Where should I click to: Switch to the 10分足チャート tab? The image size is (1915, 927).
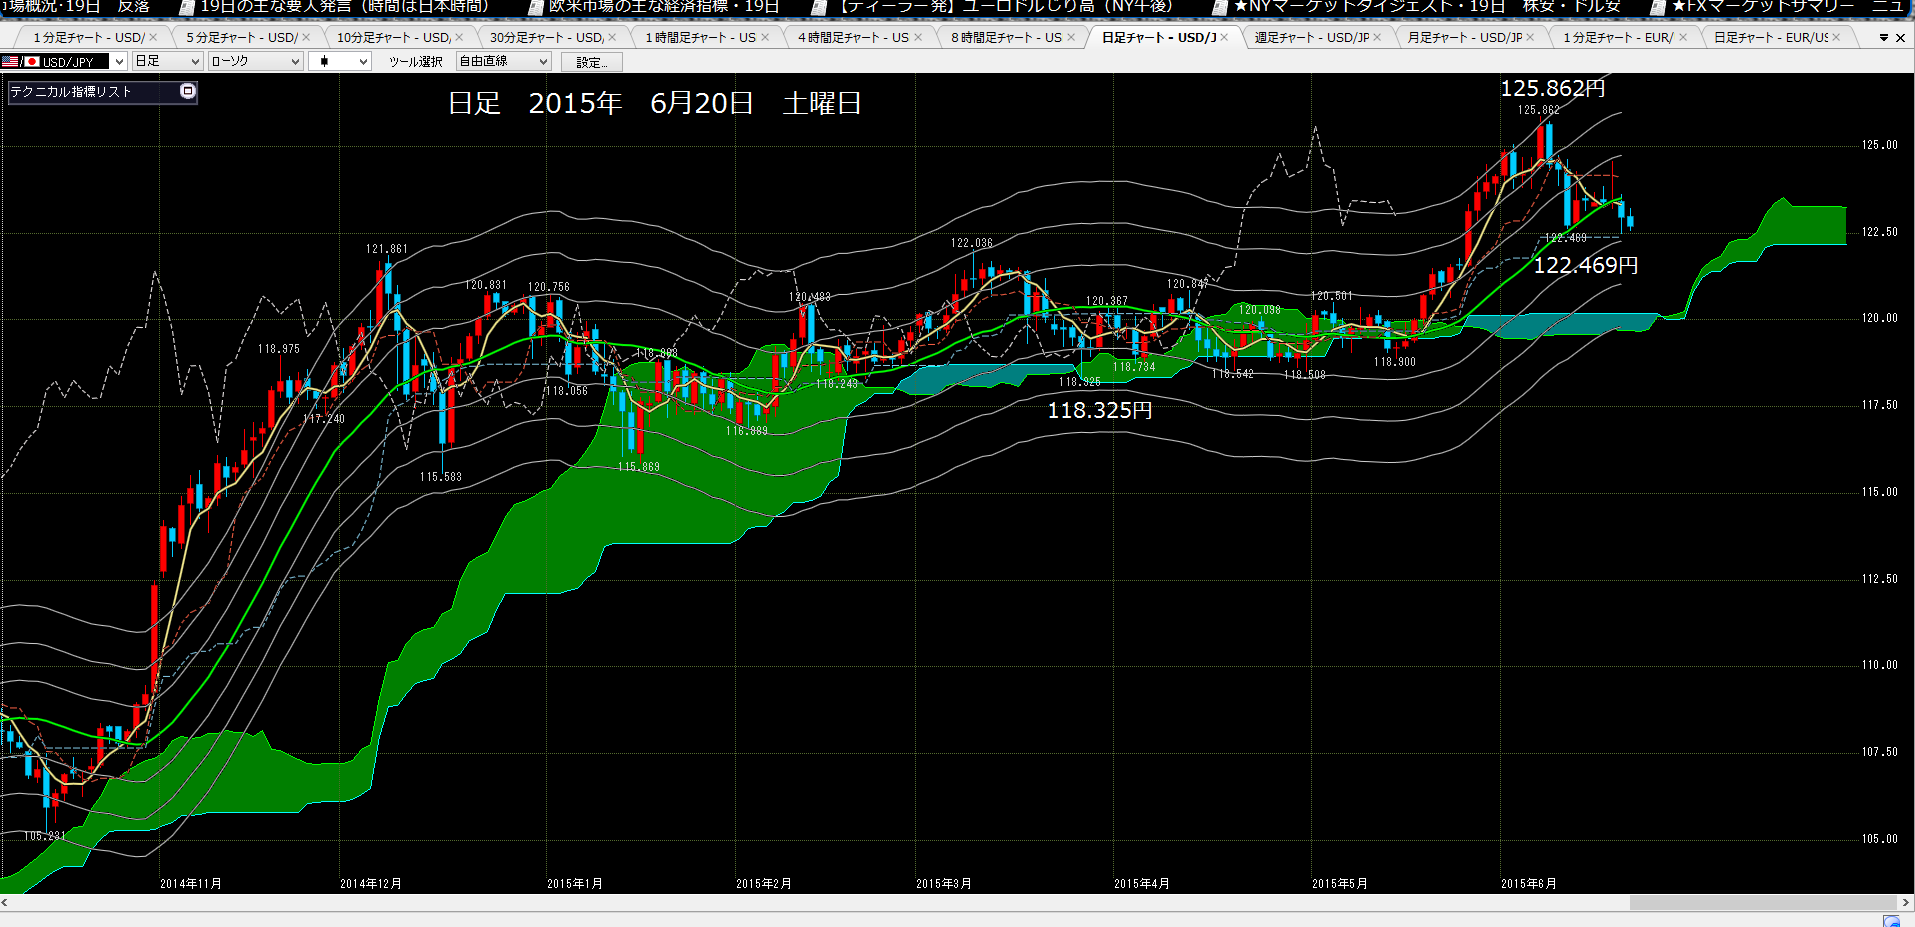coord(393,37)
